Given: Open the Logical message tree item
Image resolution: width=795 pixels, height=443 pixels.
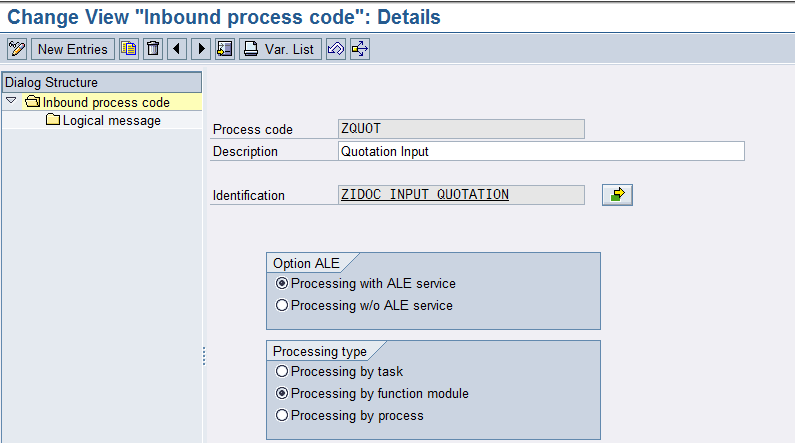Looking at the screenshot, I should pos(111,121).
